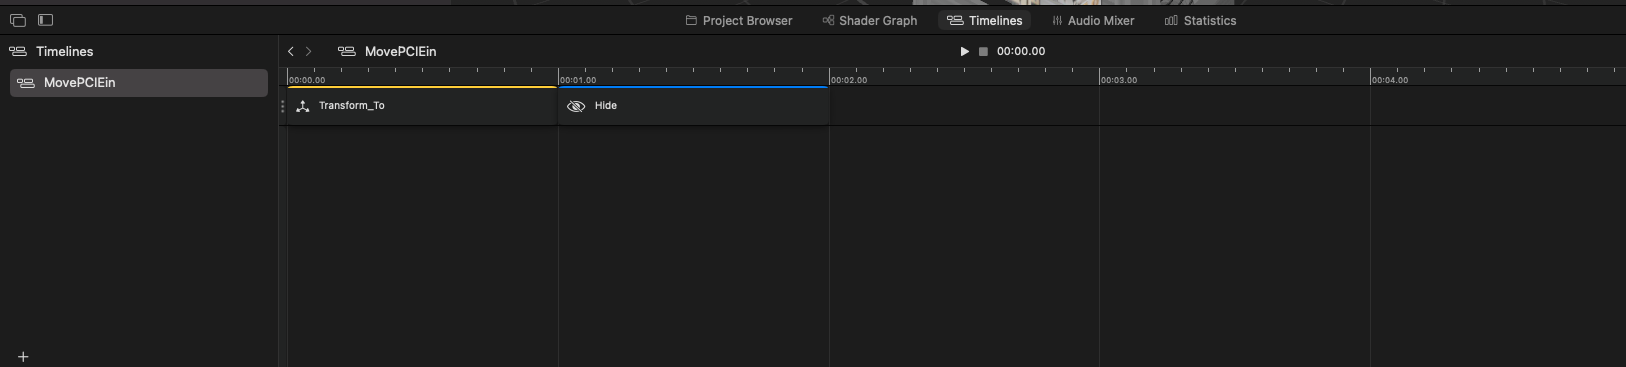1626x367 pixels.
Task: Select the Transform_To action clip
Action: 422,106
